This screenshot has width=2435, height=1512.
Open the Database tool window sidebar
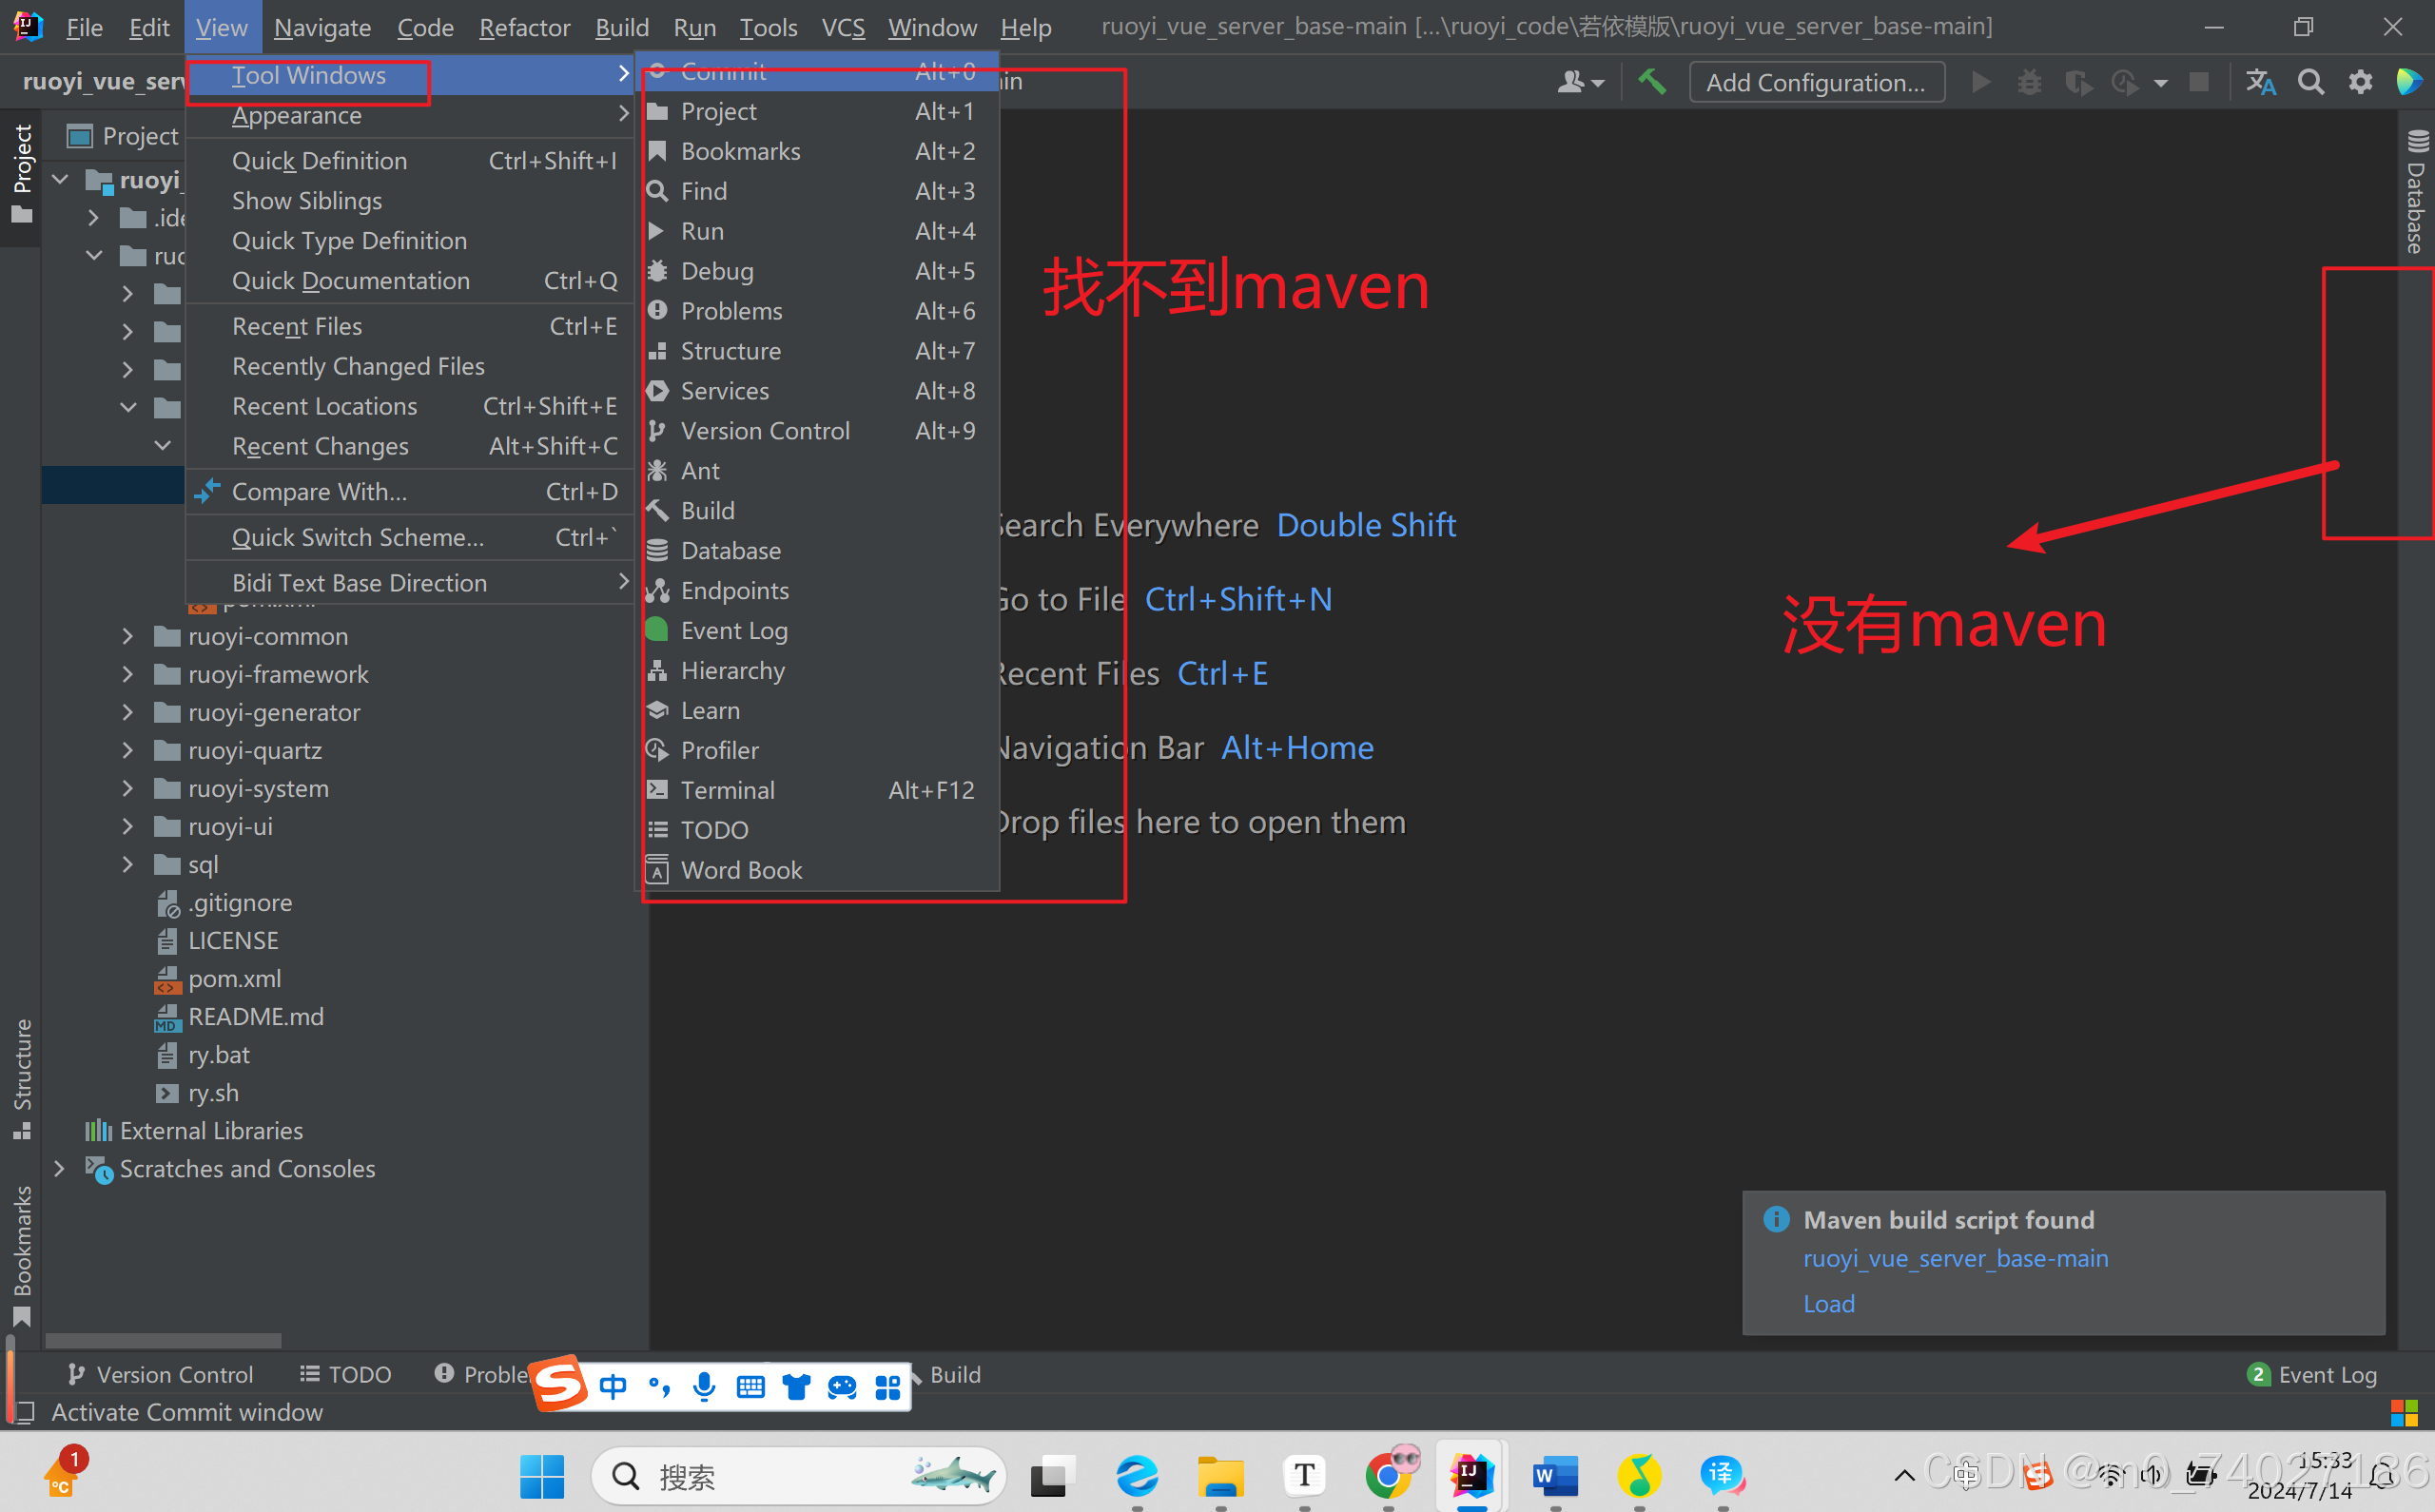tap(2416, 192)
